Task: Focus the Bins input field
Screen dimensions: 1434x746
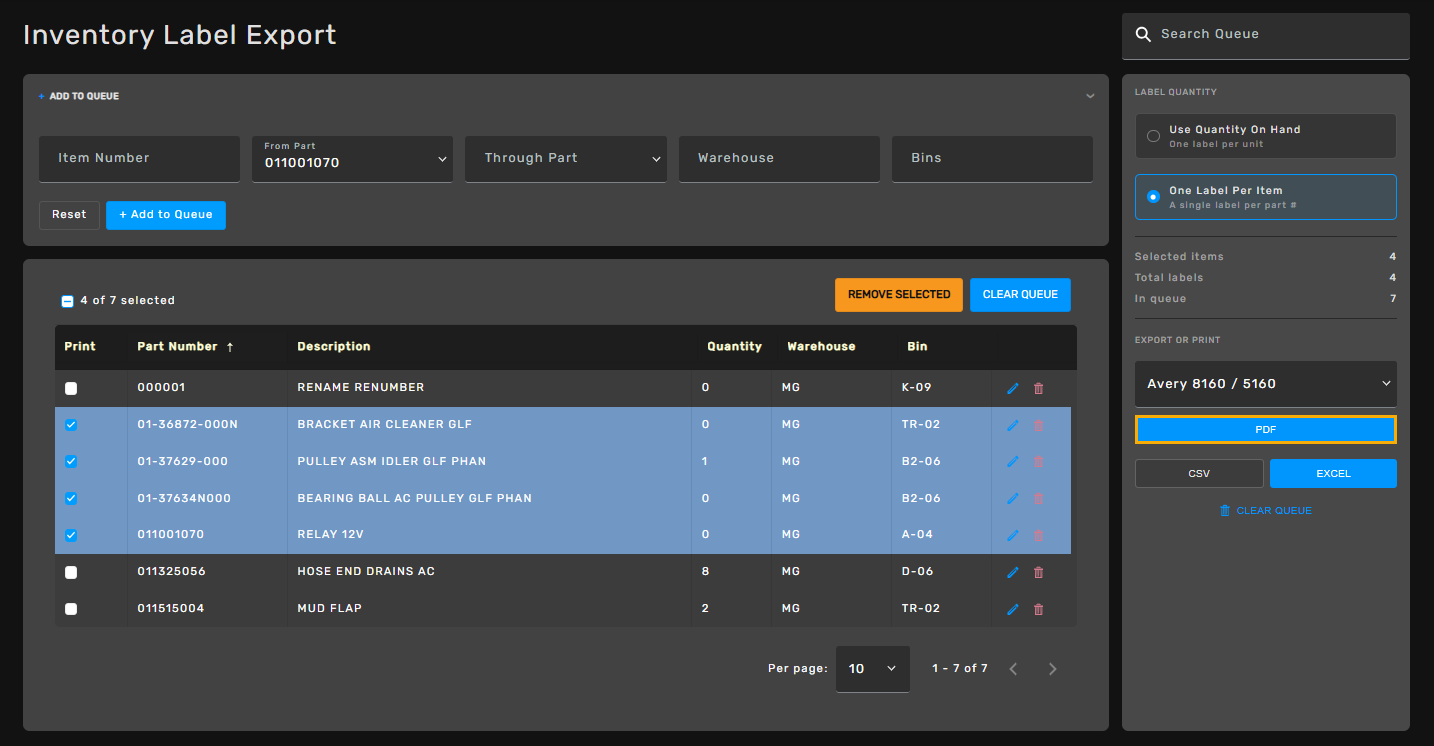Action: click(992, 159)
